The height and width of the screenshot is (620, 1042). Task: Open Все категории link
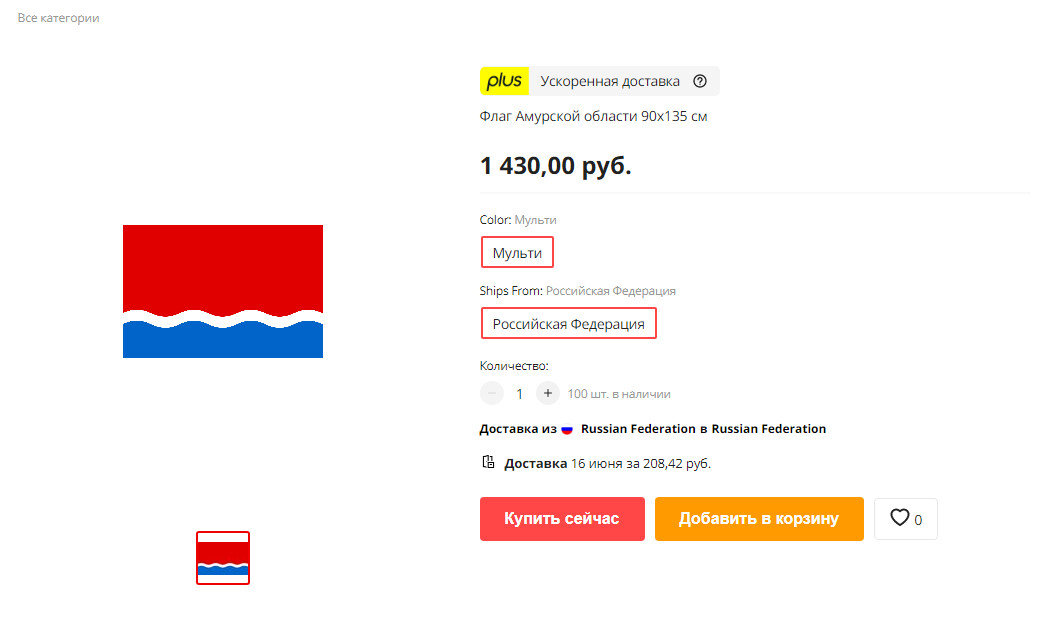pos(58,18)
